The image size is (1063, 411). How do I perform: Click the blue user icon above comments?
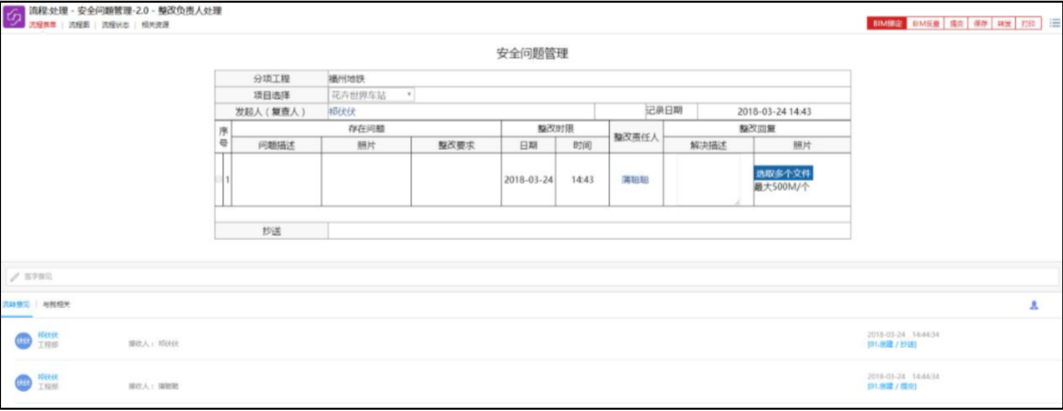pos(1034,305)
